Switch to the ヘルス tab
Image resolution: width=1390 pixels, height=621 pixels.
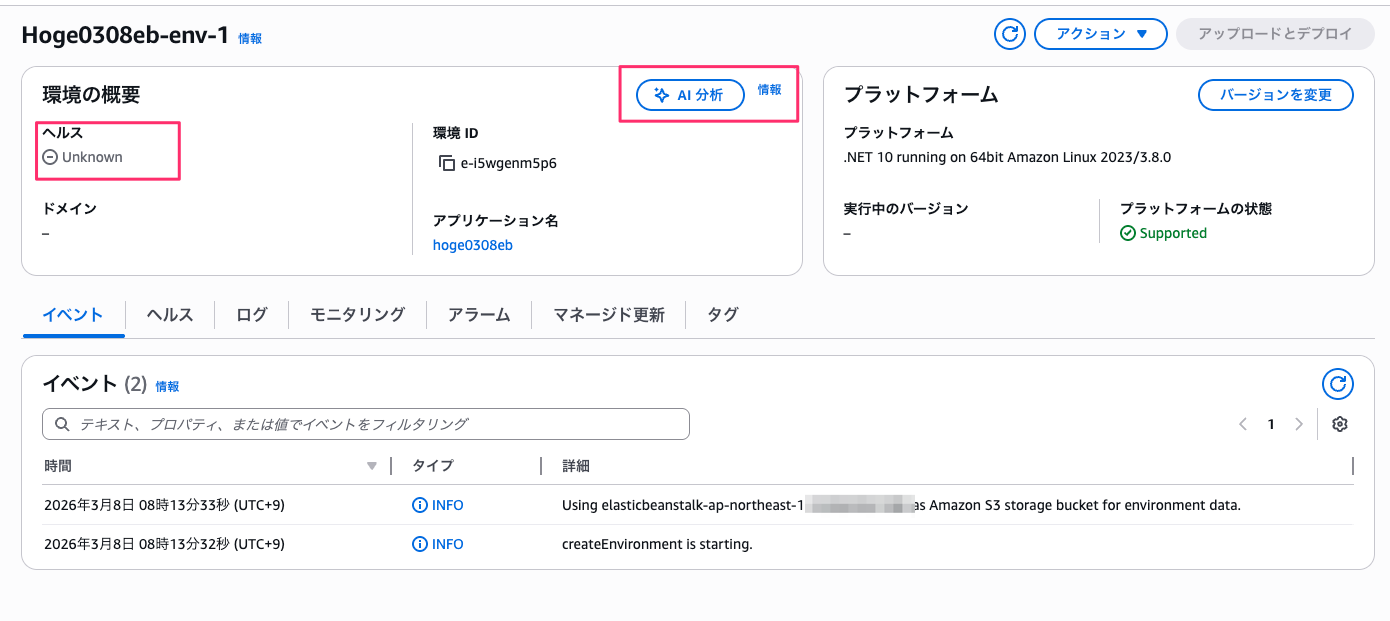point(169,314)
